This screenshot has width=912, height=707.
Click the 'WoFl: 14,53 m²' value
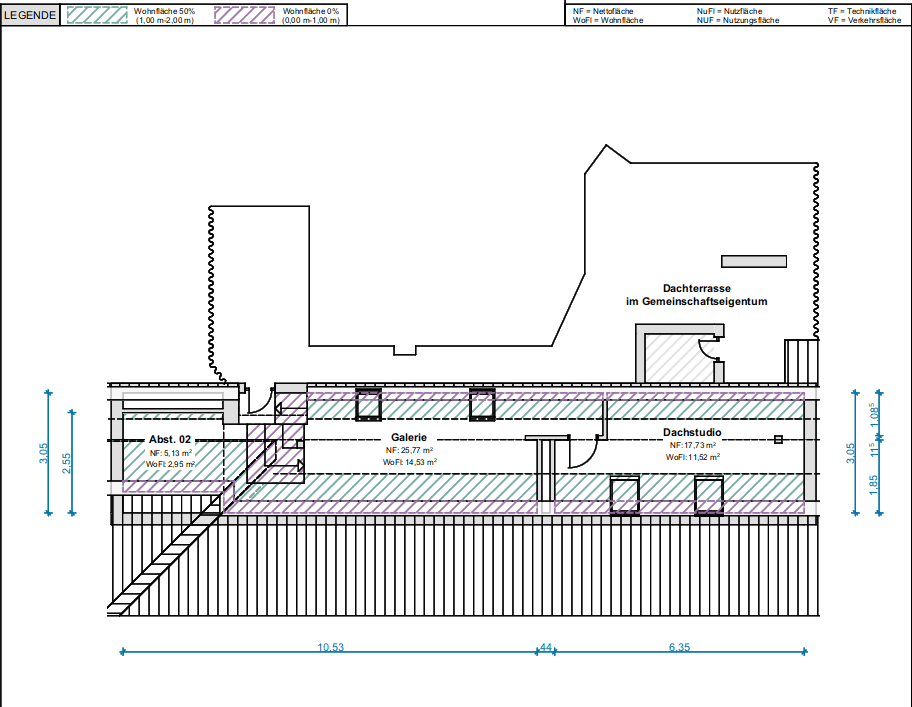click(409, 462)
